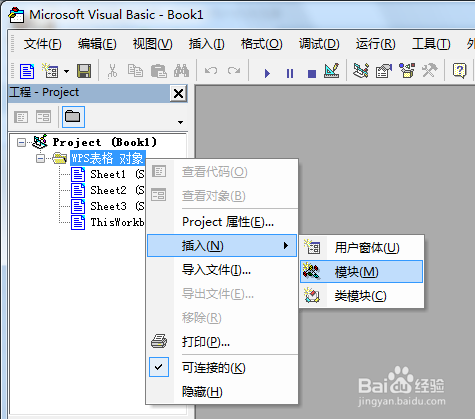Open Project panel toolbar options arrow

(x=180, y=122)
